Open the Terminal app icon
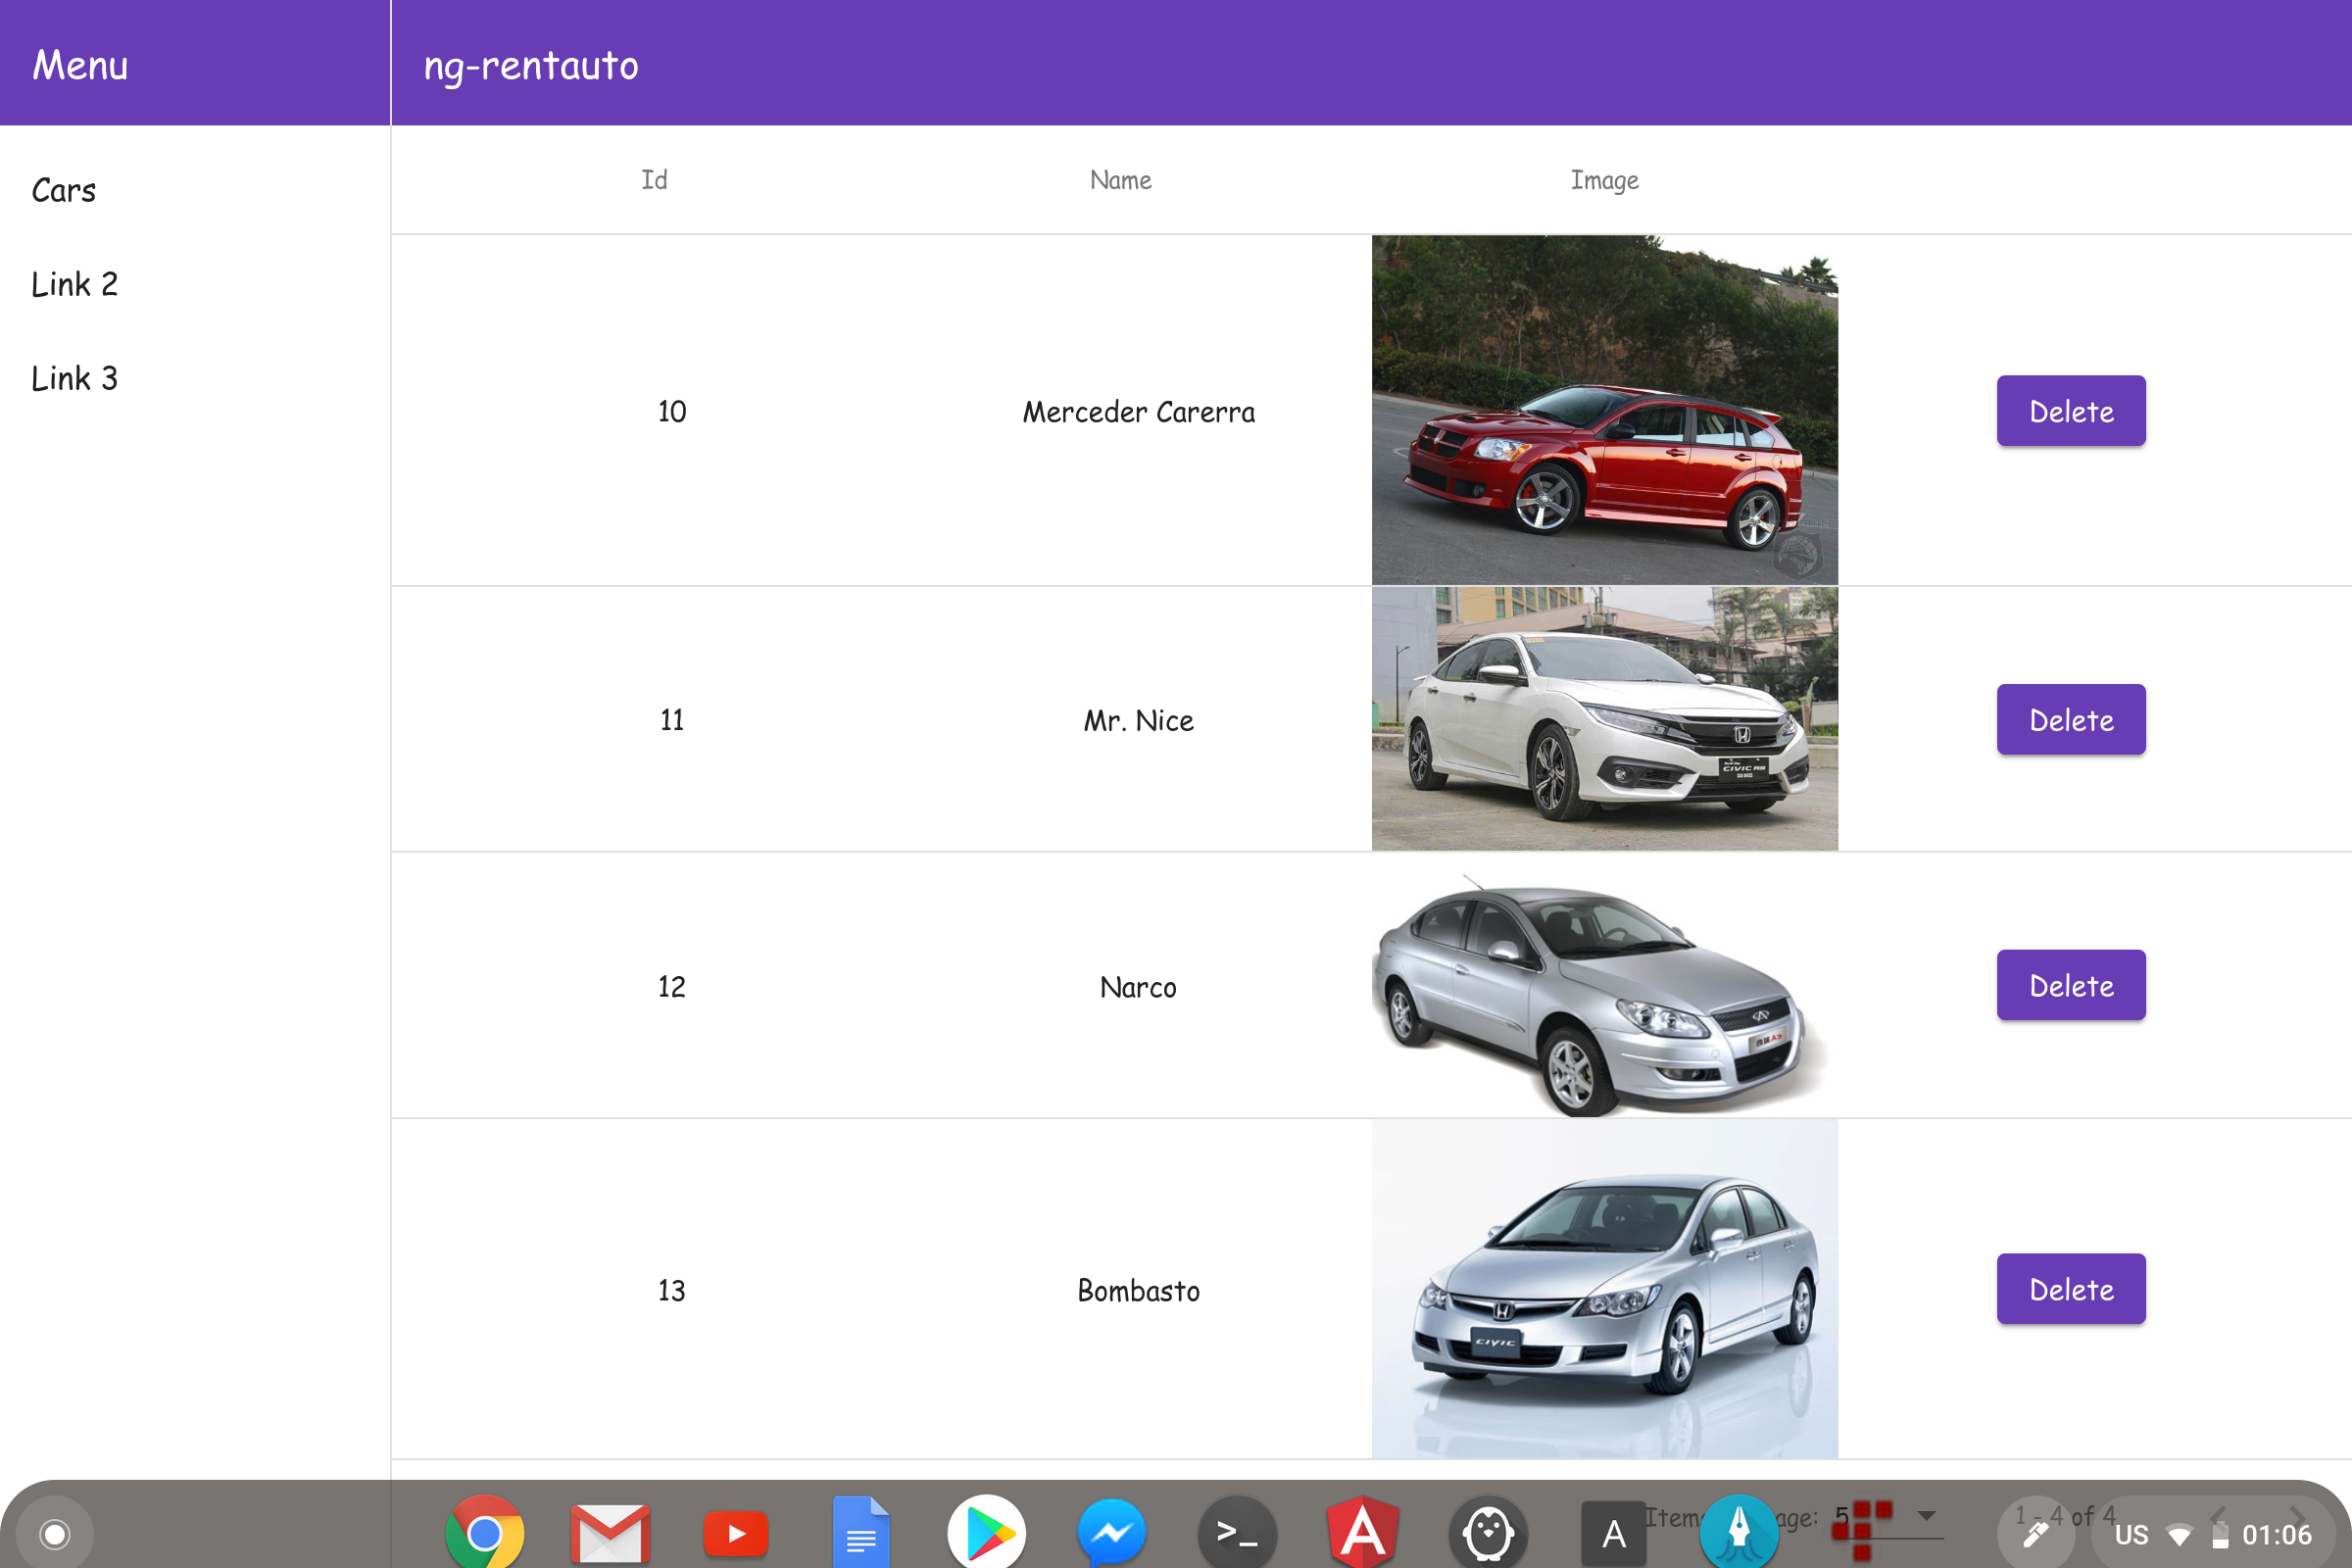This screenshot has width=2352, height=1568. (x=1237, y=1532)
